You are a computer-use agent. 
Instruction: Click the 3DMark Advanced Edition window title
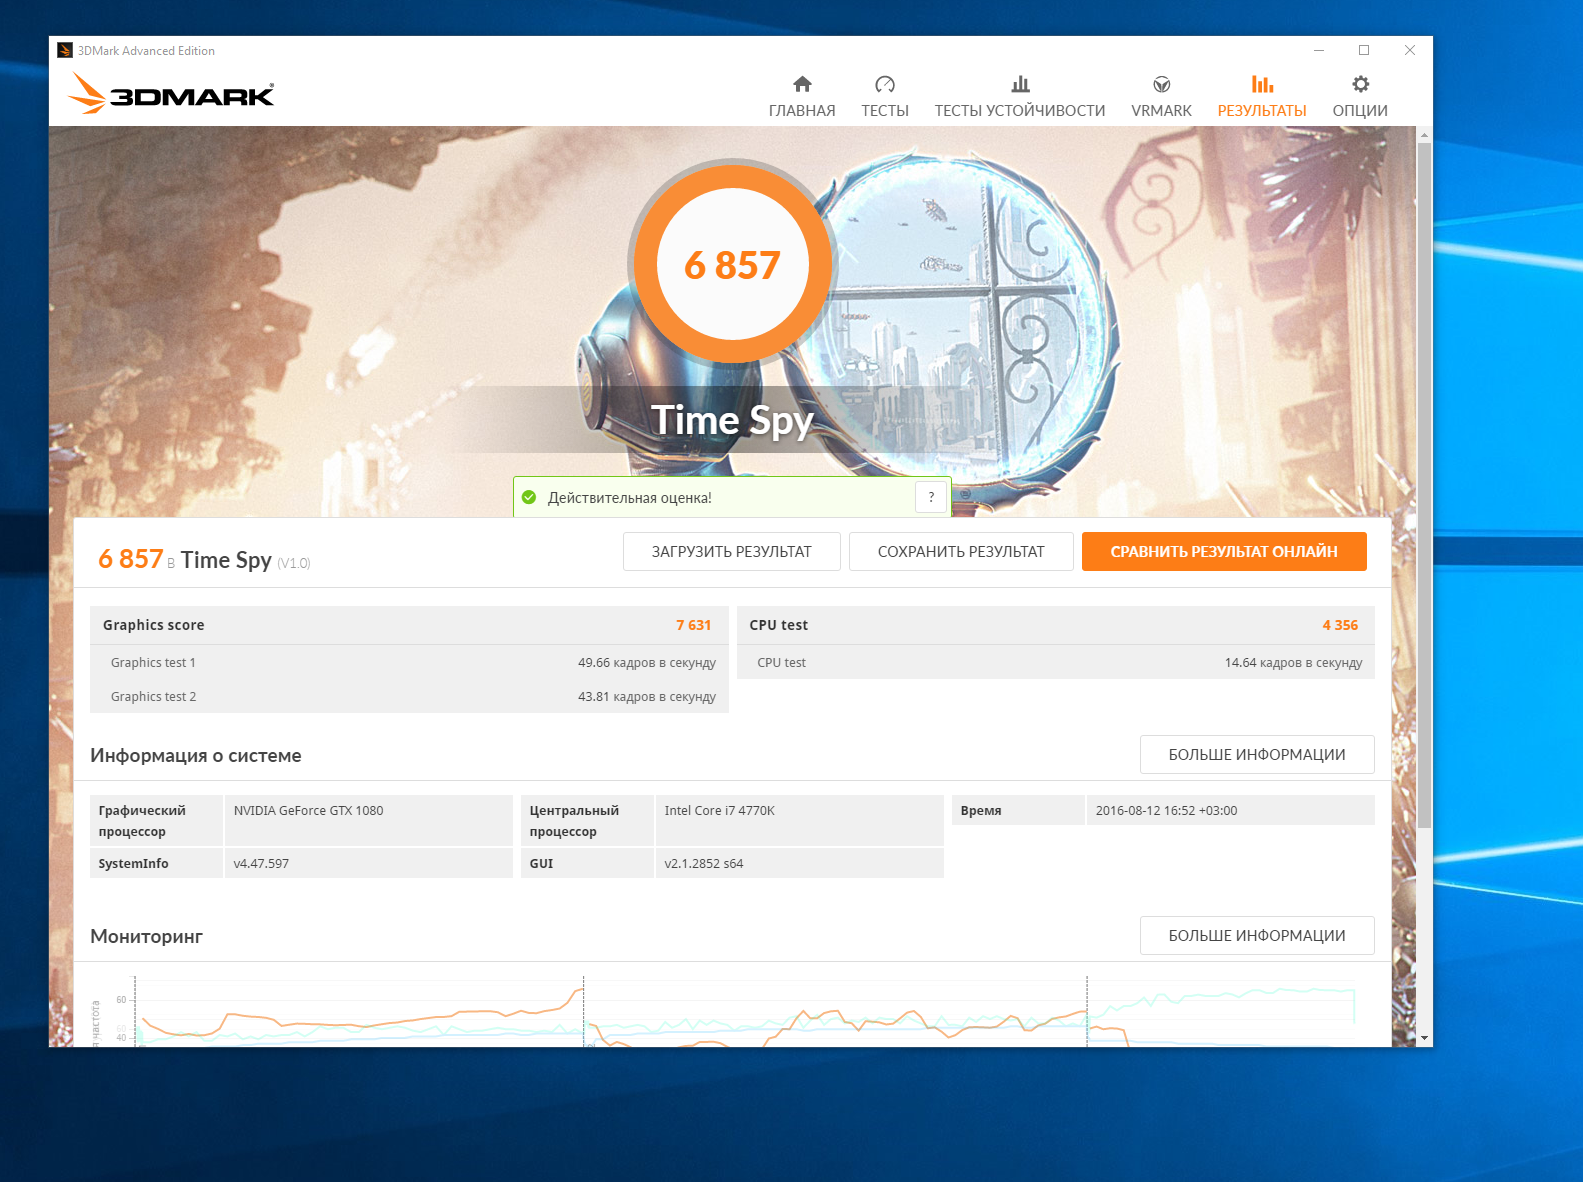[146, 50]
